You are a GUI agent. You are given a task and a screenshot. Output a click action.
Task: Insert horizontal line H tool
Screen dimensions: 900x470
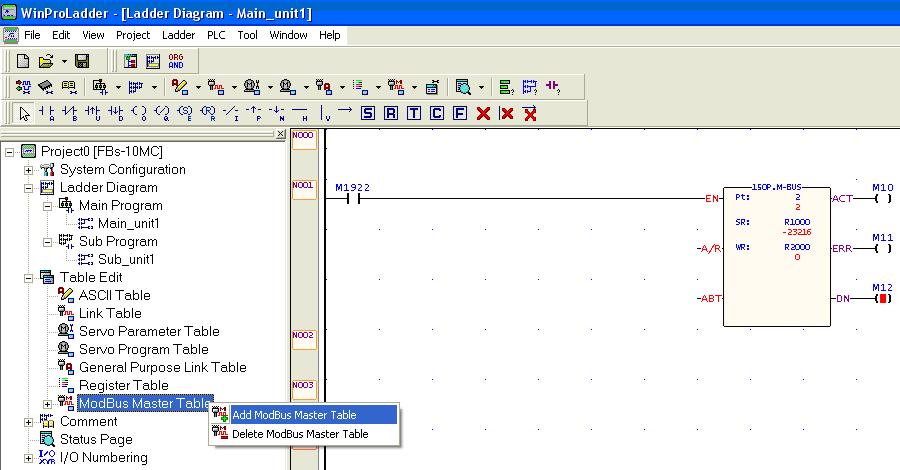coord(300,113)
